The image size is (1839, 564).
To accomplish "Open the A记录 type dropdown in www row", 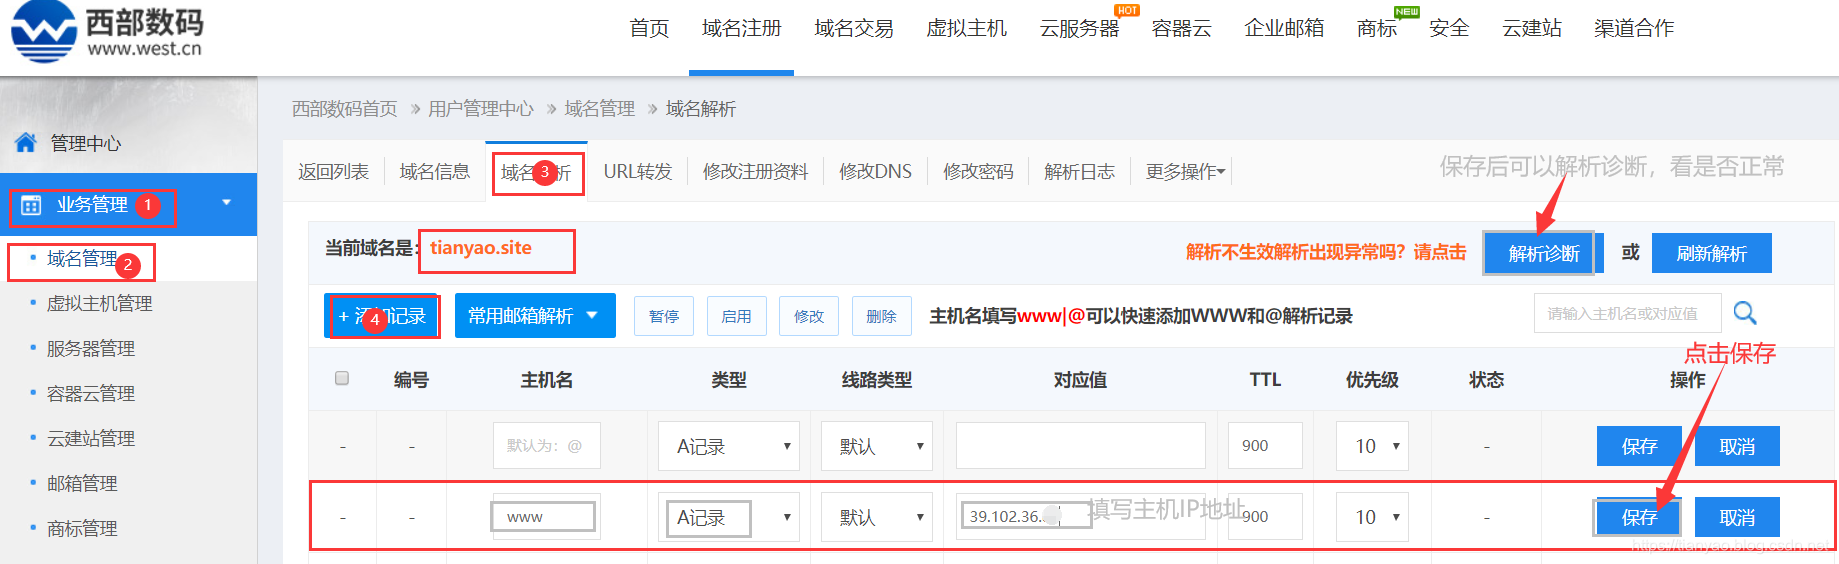I will pyautogui.click(x=729, y=517).
